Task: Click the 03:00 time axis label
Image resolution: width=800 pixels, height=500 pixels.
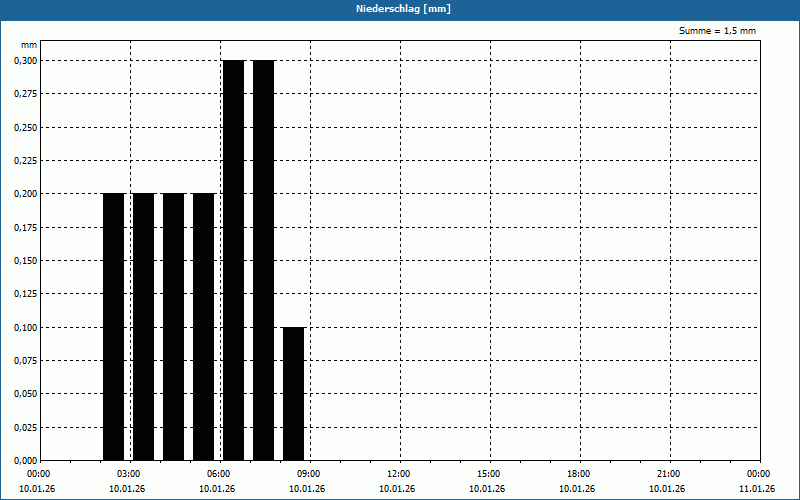Action: (128, 474)
